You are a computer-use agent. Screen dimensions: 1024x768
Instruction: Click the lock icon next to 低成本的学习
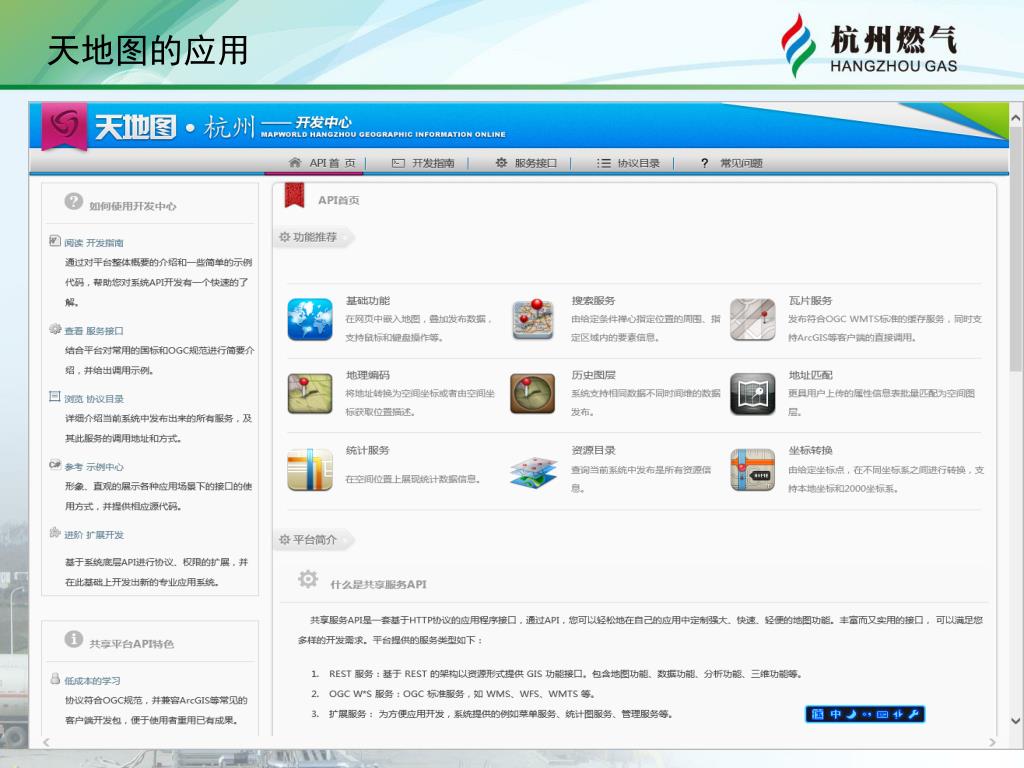[x=56, y=679]
